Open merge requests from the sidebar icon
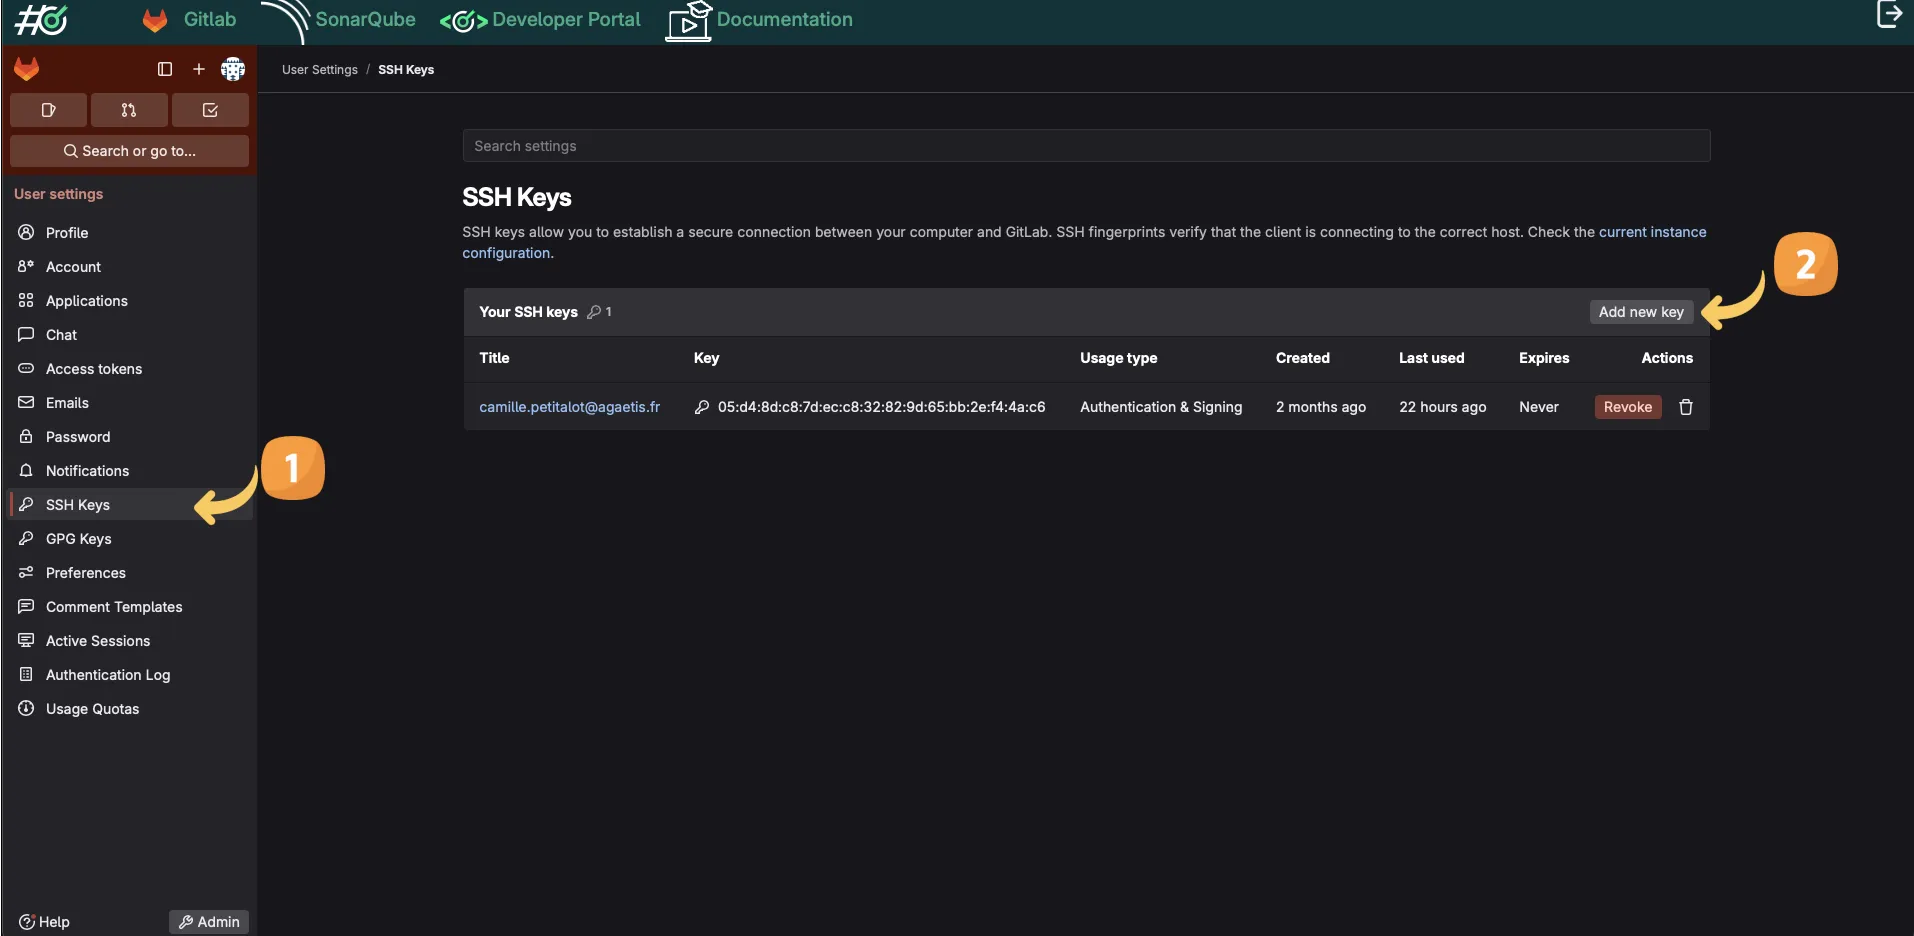This screenshot has height=936, width=1914. point(129,110)
